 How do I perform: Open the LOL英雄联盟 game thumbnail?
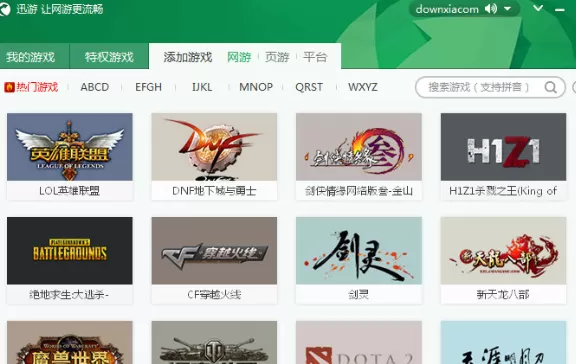click(x=70, y=147)
